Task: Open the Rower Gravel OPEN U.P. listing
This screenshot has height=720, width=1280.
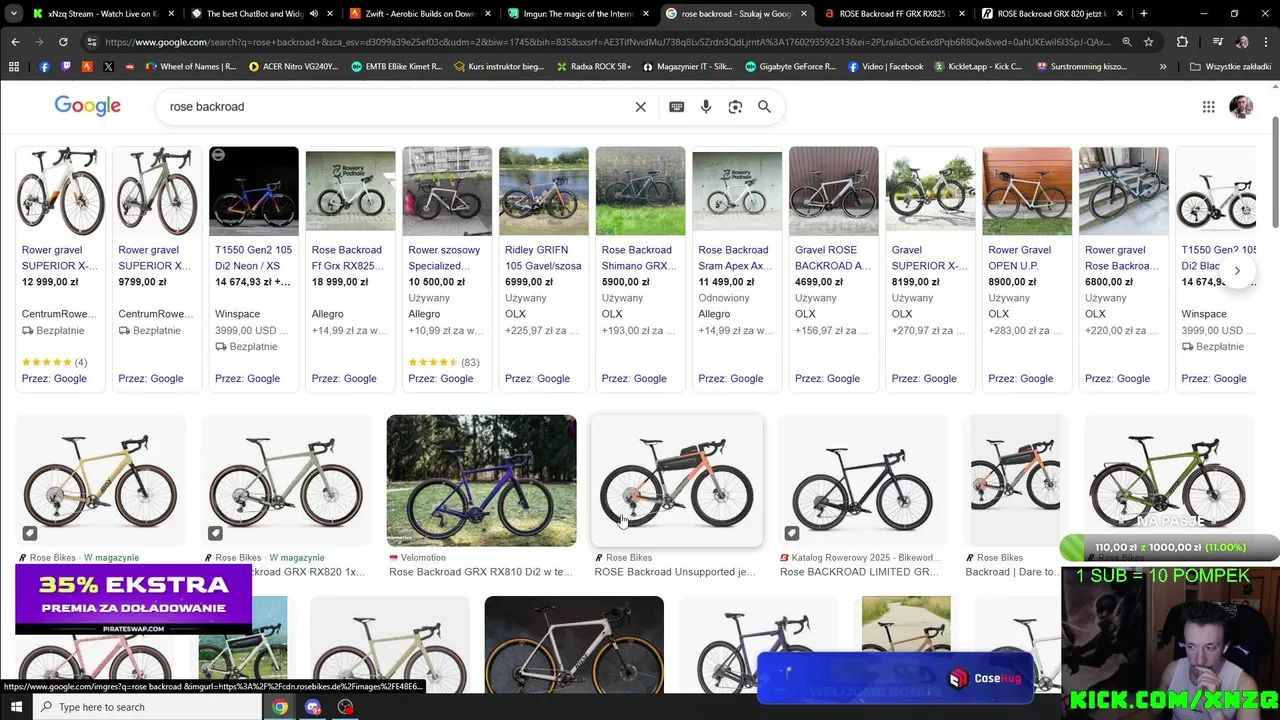Action: (x=1027, y=268)
